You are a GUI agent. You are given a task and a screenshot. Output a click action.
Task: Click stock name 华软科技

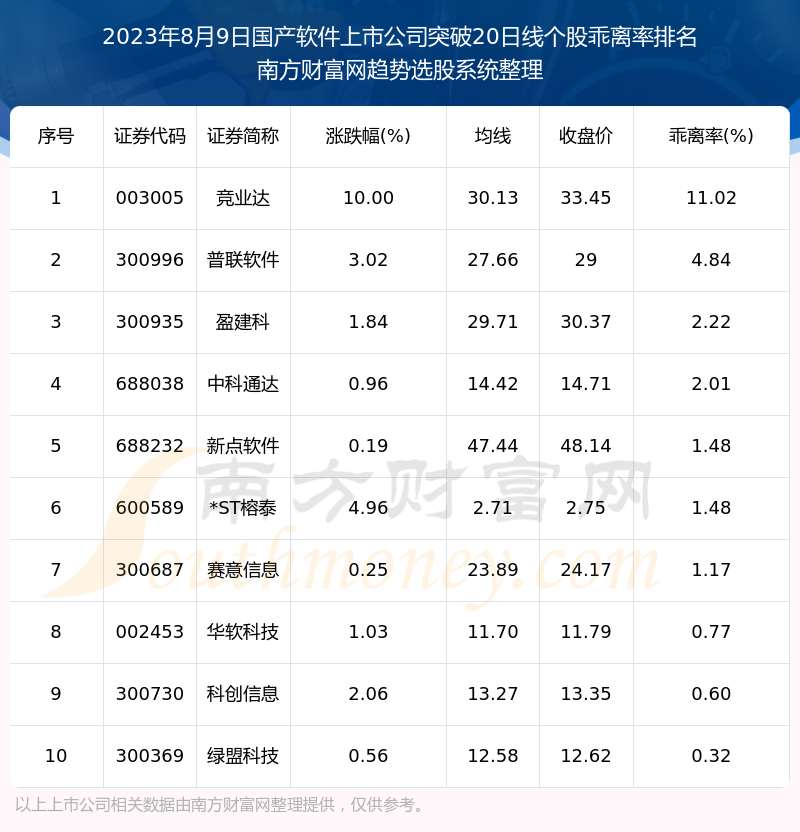point(243,632)
